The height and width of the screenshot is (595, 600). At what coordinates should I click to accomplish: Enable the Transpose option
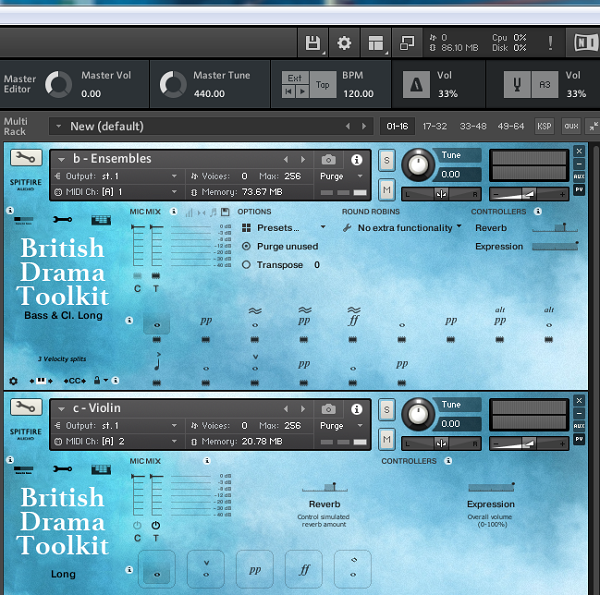tap(246, 264)
